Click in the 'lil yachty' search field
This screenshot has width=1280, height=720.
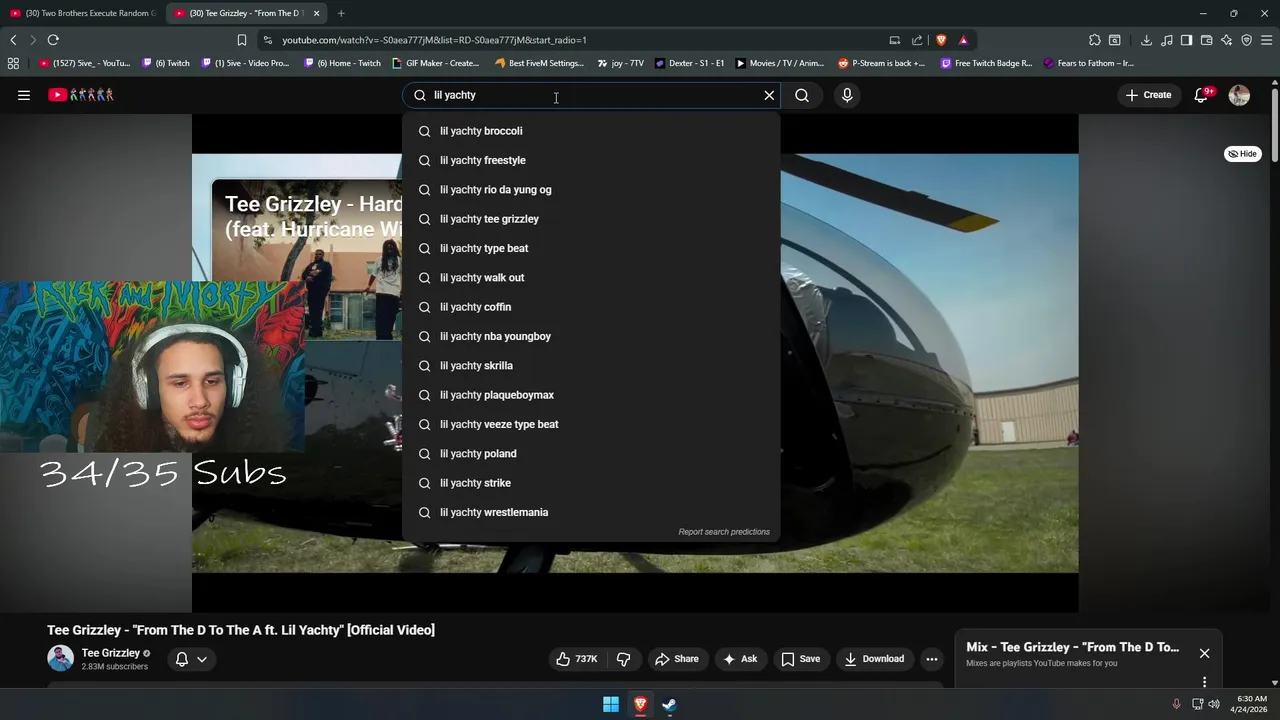pyautogui.click(x=590, y=95)
